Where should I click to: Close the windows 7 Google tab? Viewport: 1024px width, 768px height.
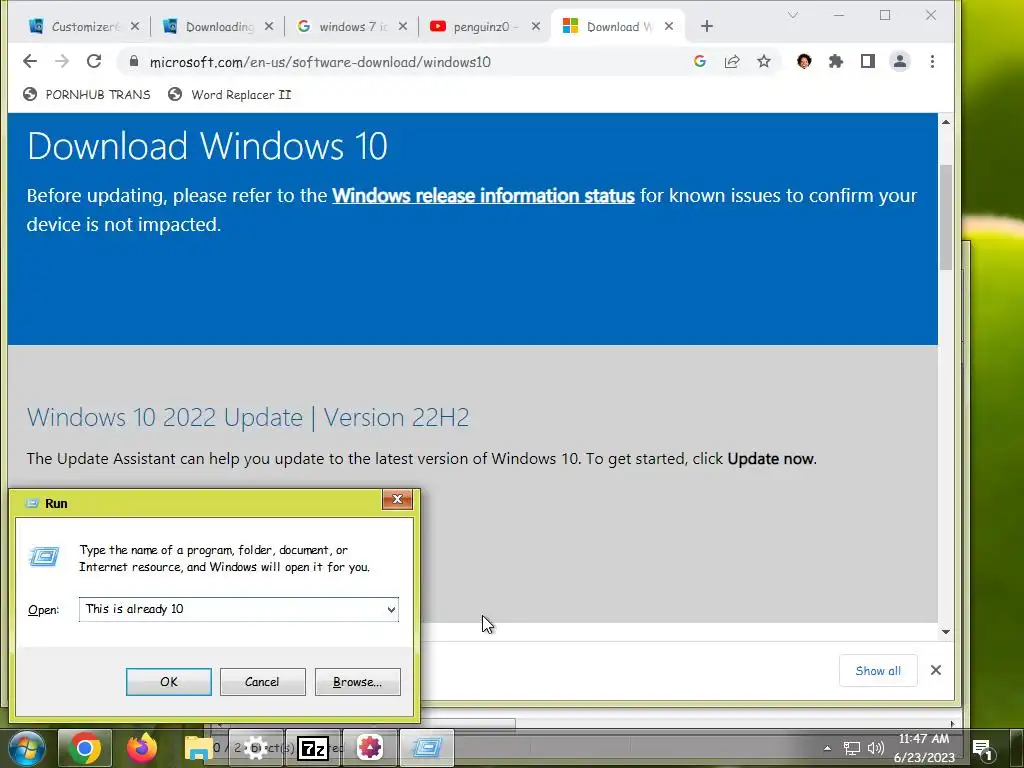pyautogui.click(x=402, y=26)
